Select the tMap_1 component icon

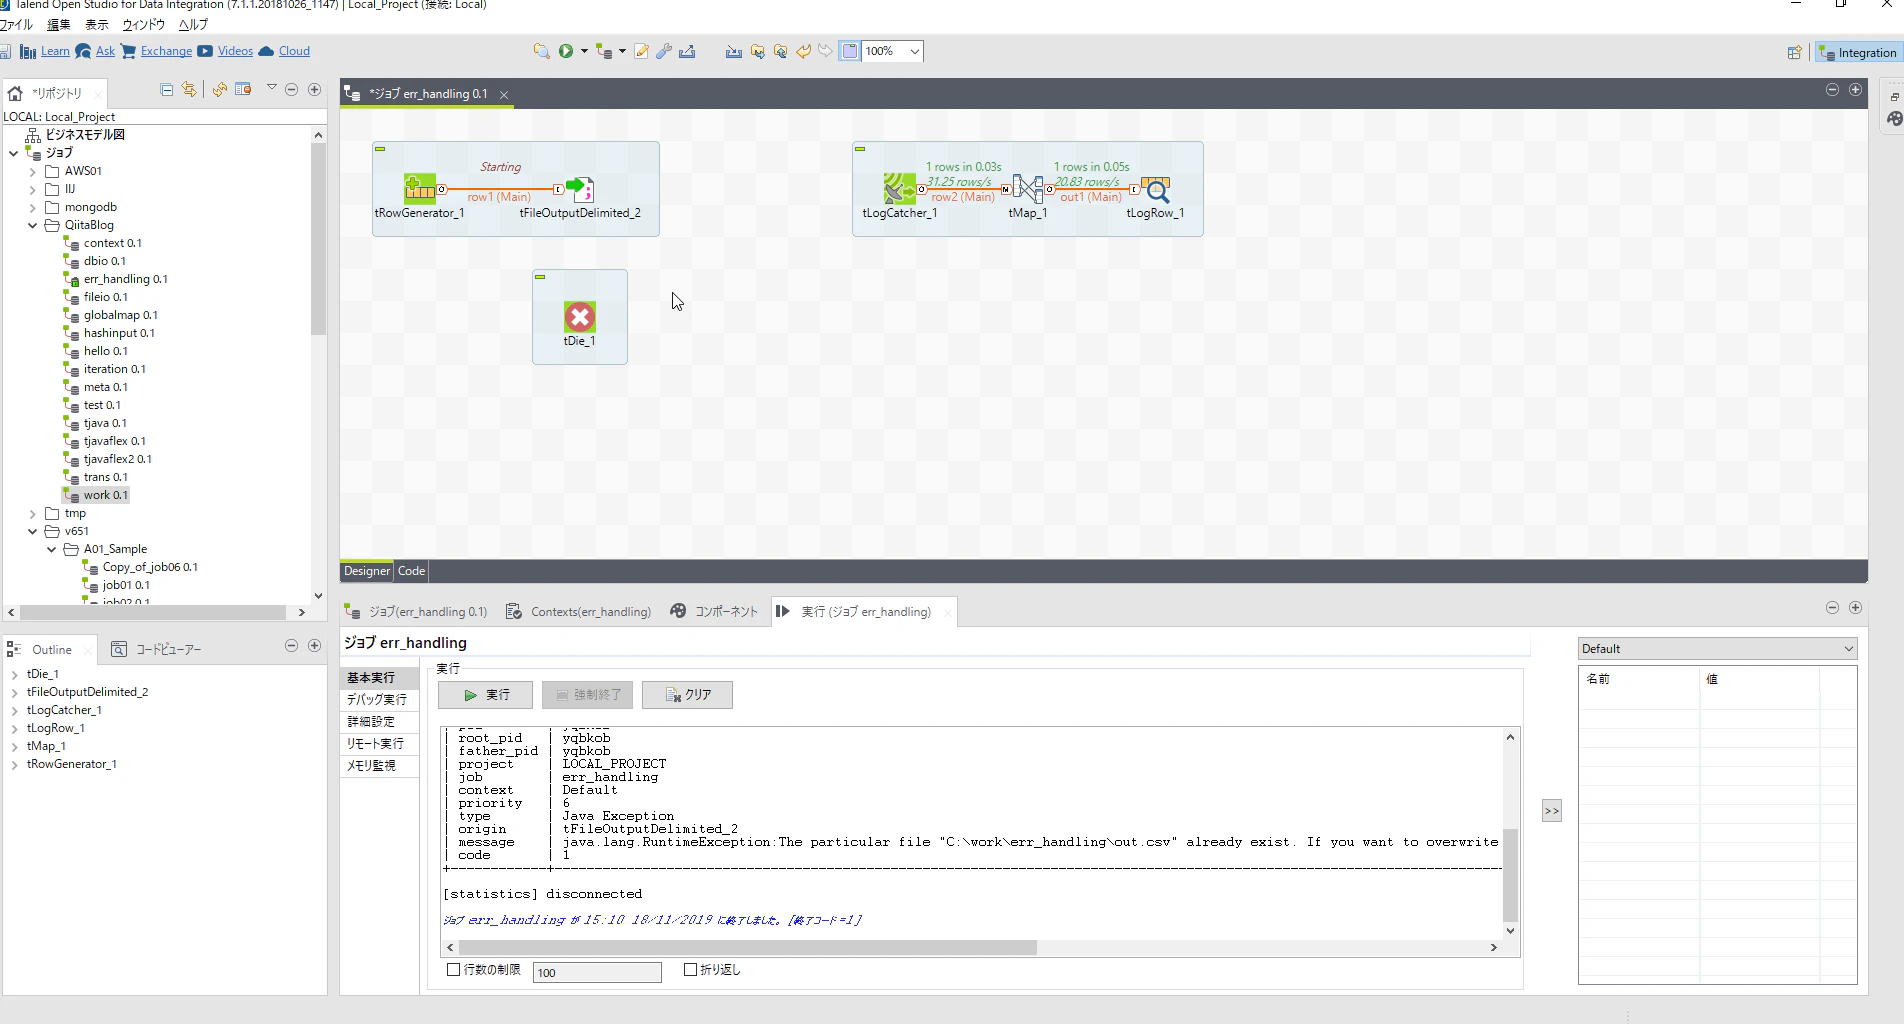point(1028,189)
